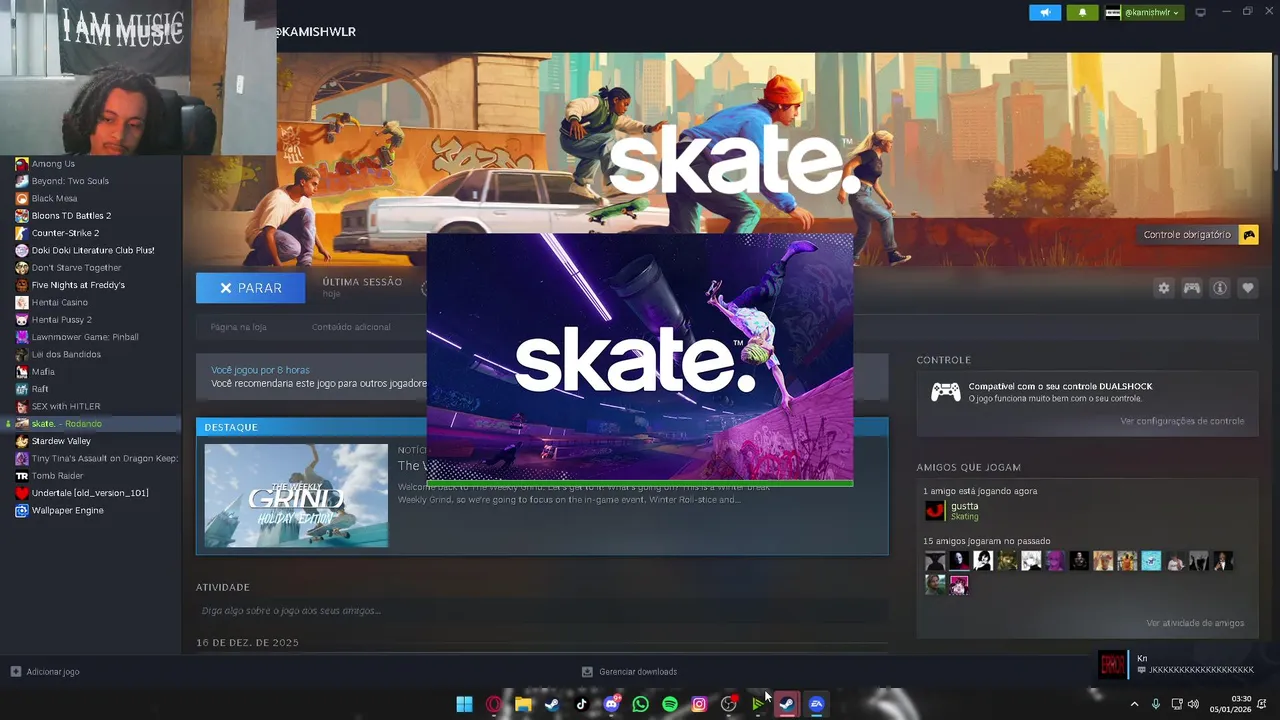This screenshot has width=1280, height=720.
Task: Click the Wallpaper Engine blue icon
Action: point(22,510)
